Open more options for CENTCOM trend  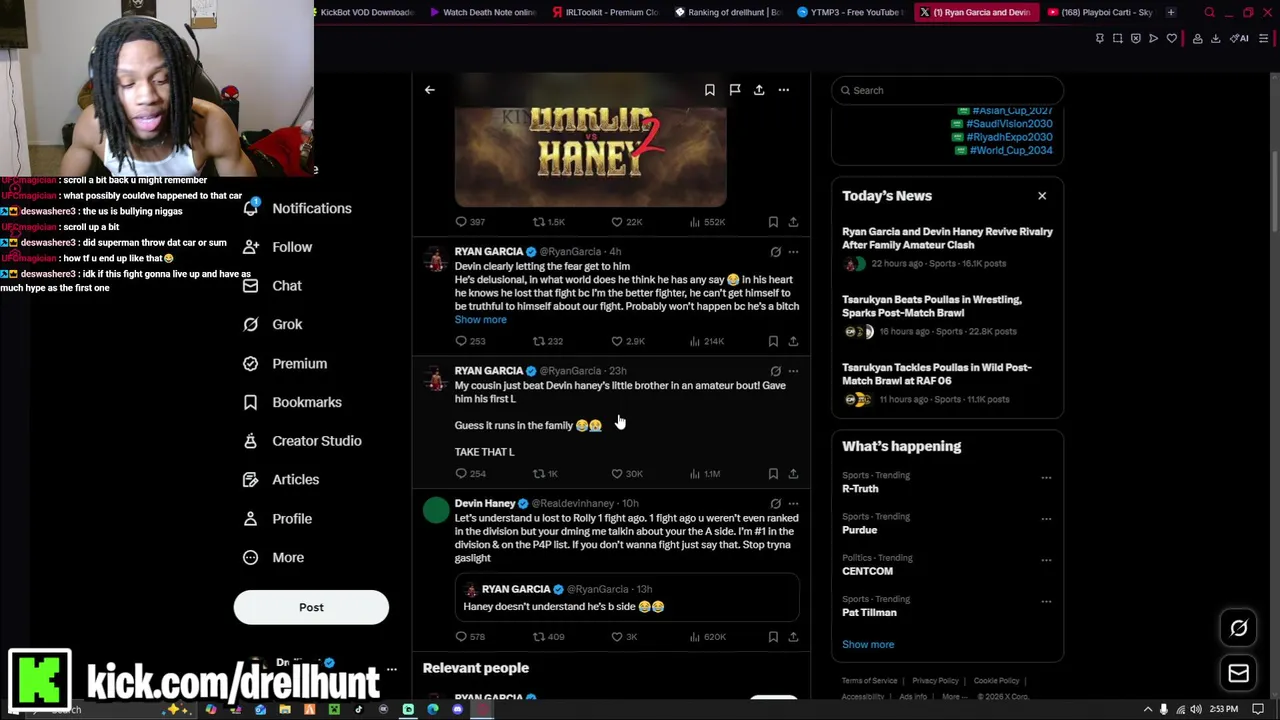(x=1046, y=560)
